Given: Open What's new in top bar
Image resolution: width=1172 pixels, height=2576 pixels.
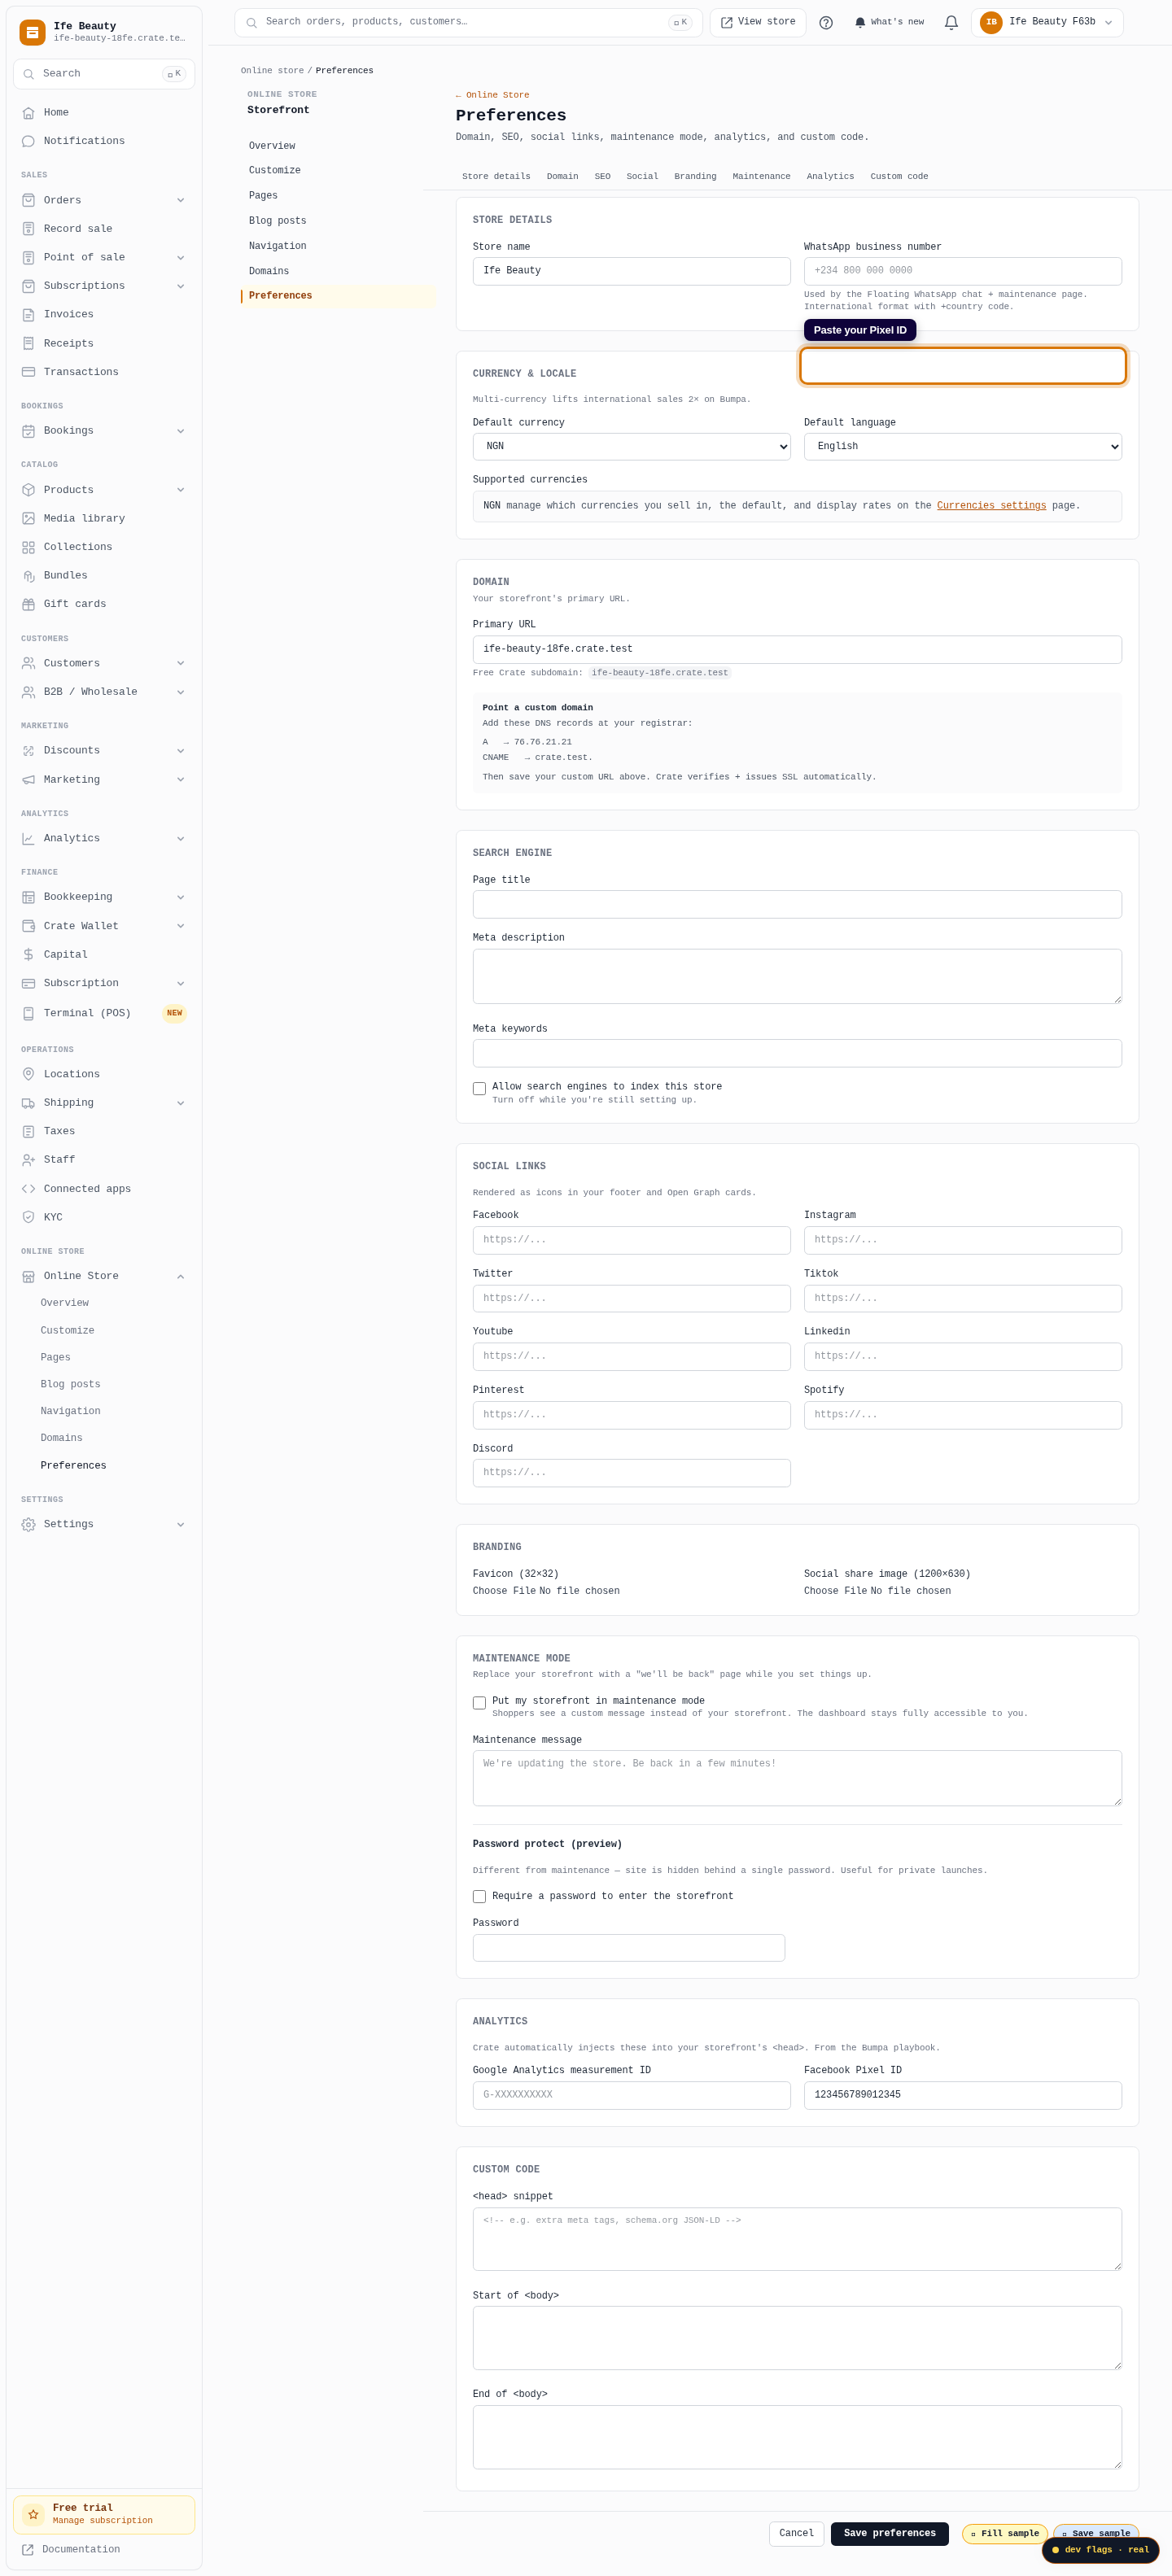Looking at the screenshot, I should point(889,22).
